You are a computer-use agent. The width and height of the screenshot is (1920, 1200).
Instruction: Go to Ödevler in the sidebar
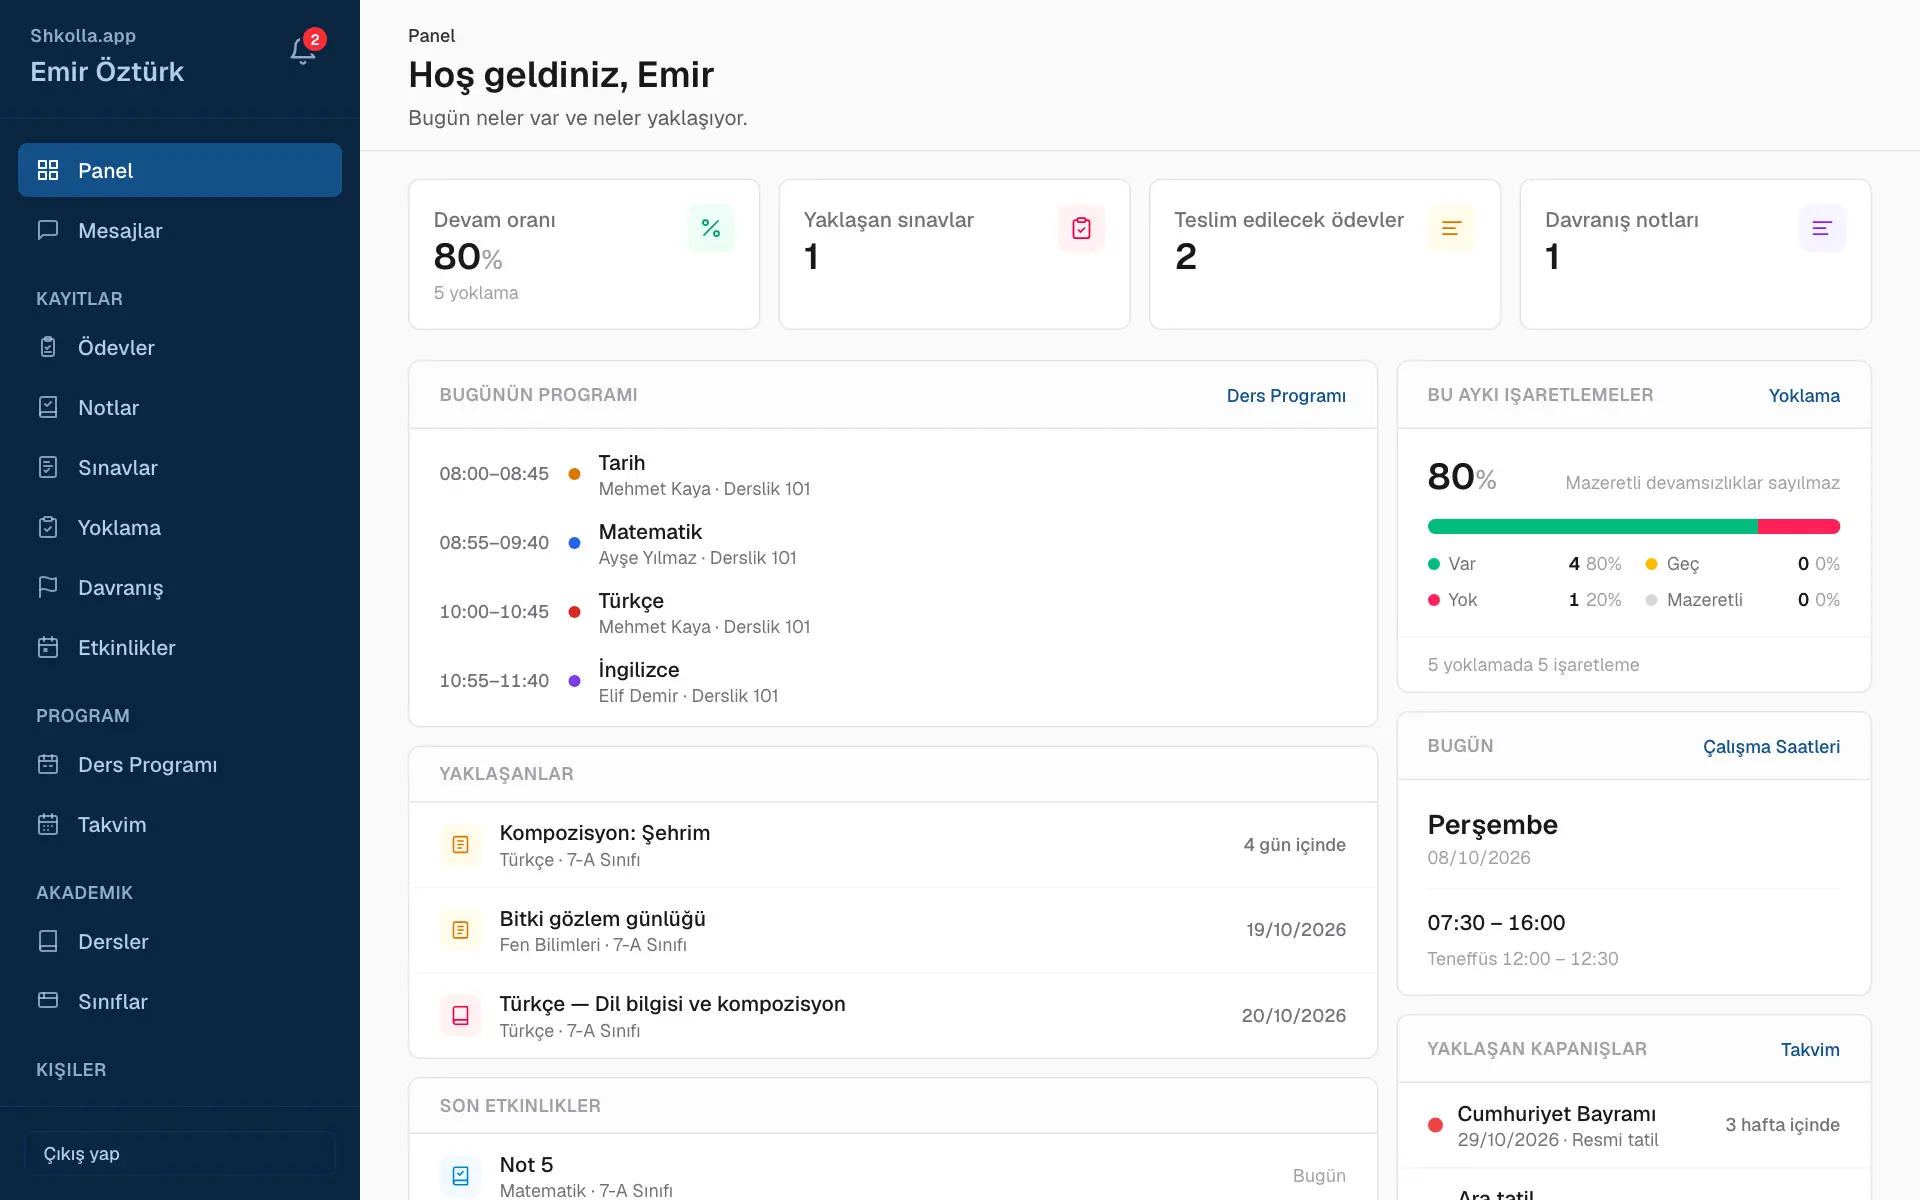180,347
